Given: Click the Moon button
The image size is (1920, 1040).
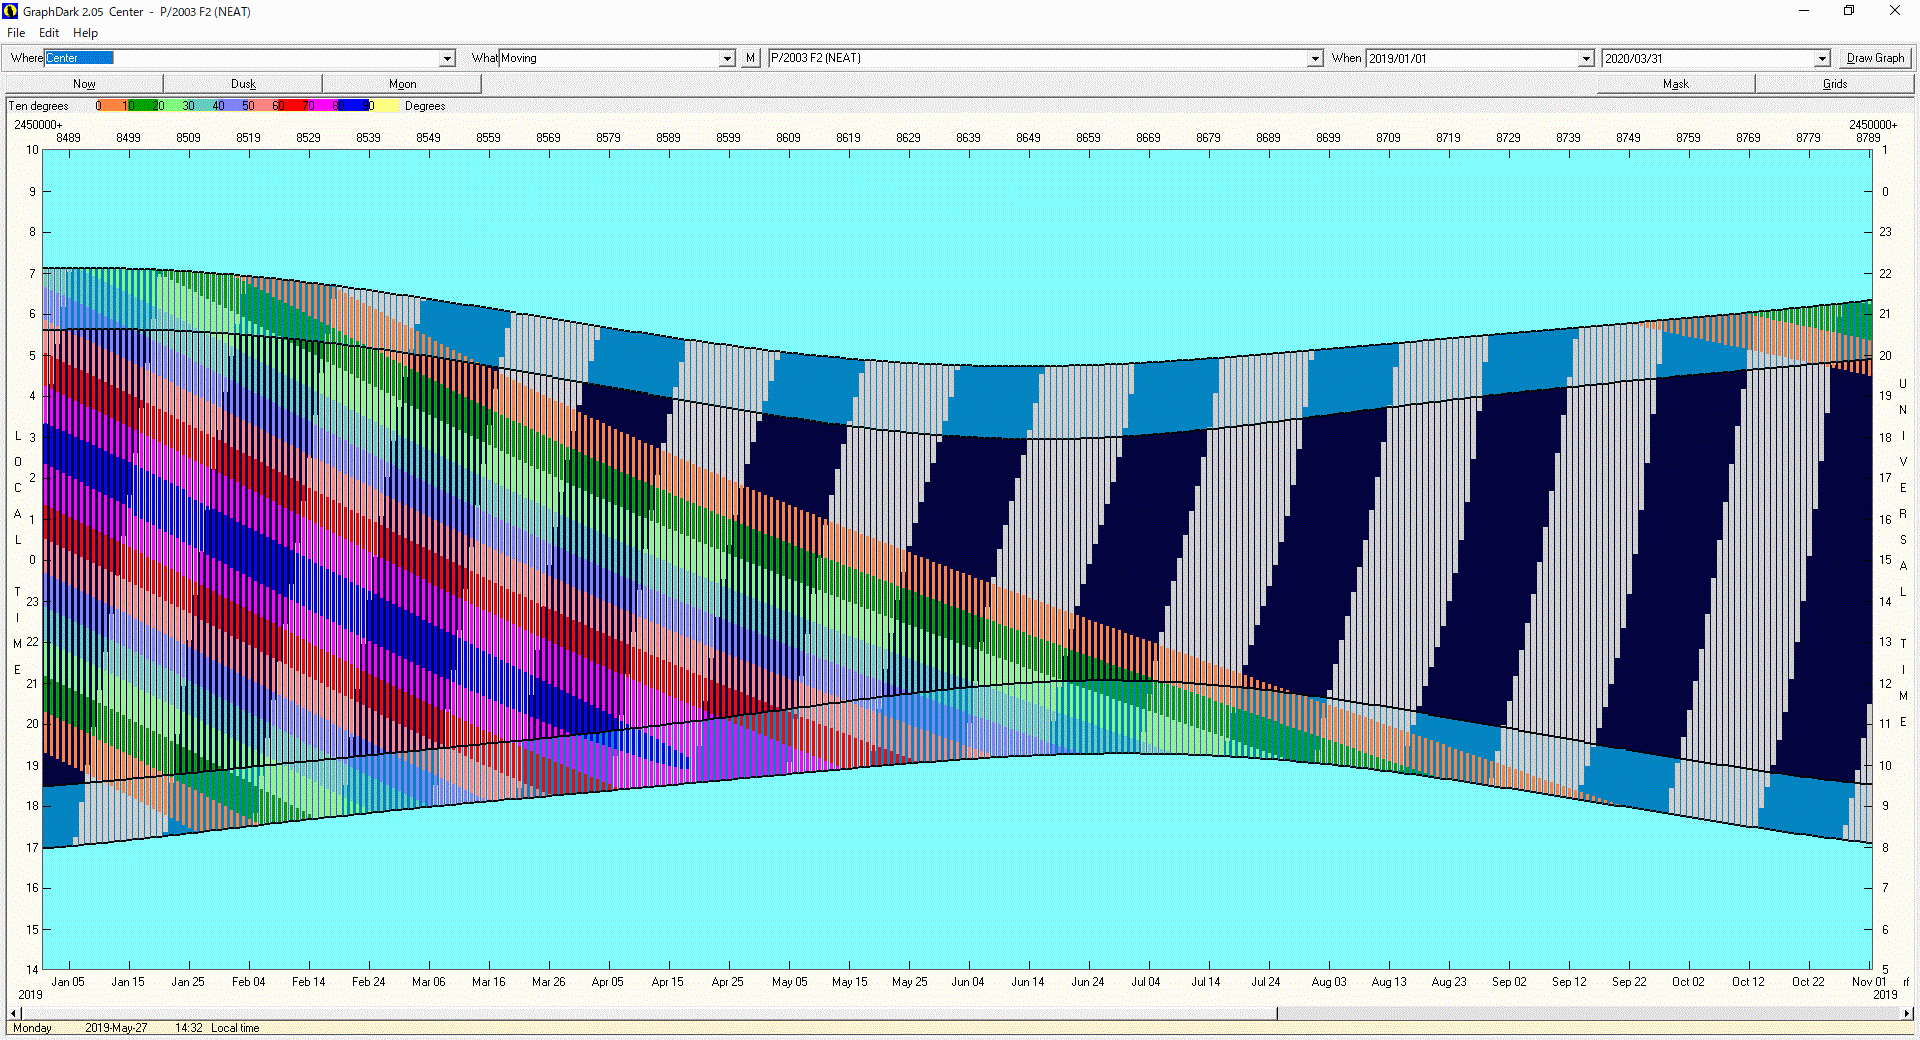Looking at the screenshot, I should pyautogui.click(x=402, y=84).
